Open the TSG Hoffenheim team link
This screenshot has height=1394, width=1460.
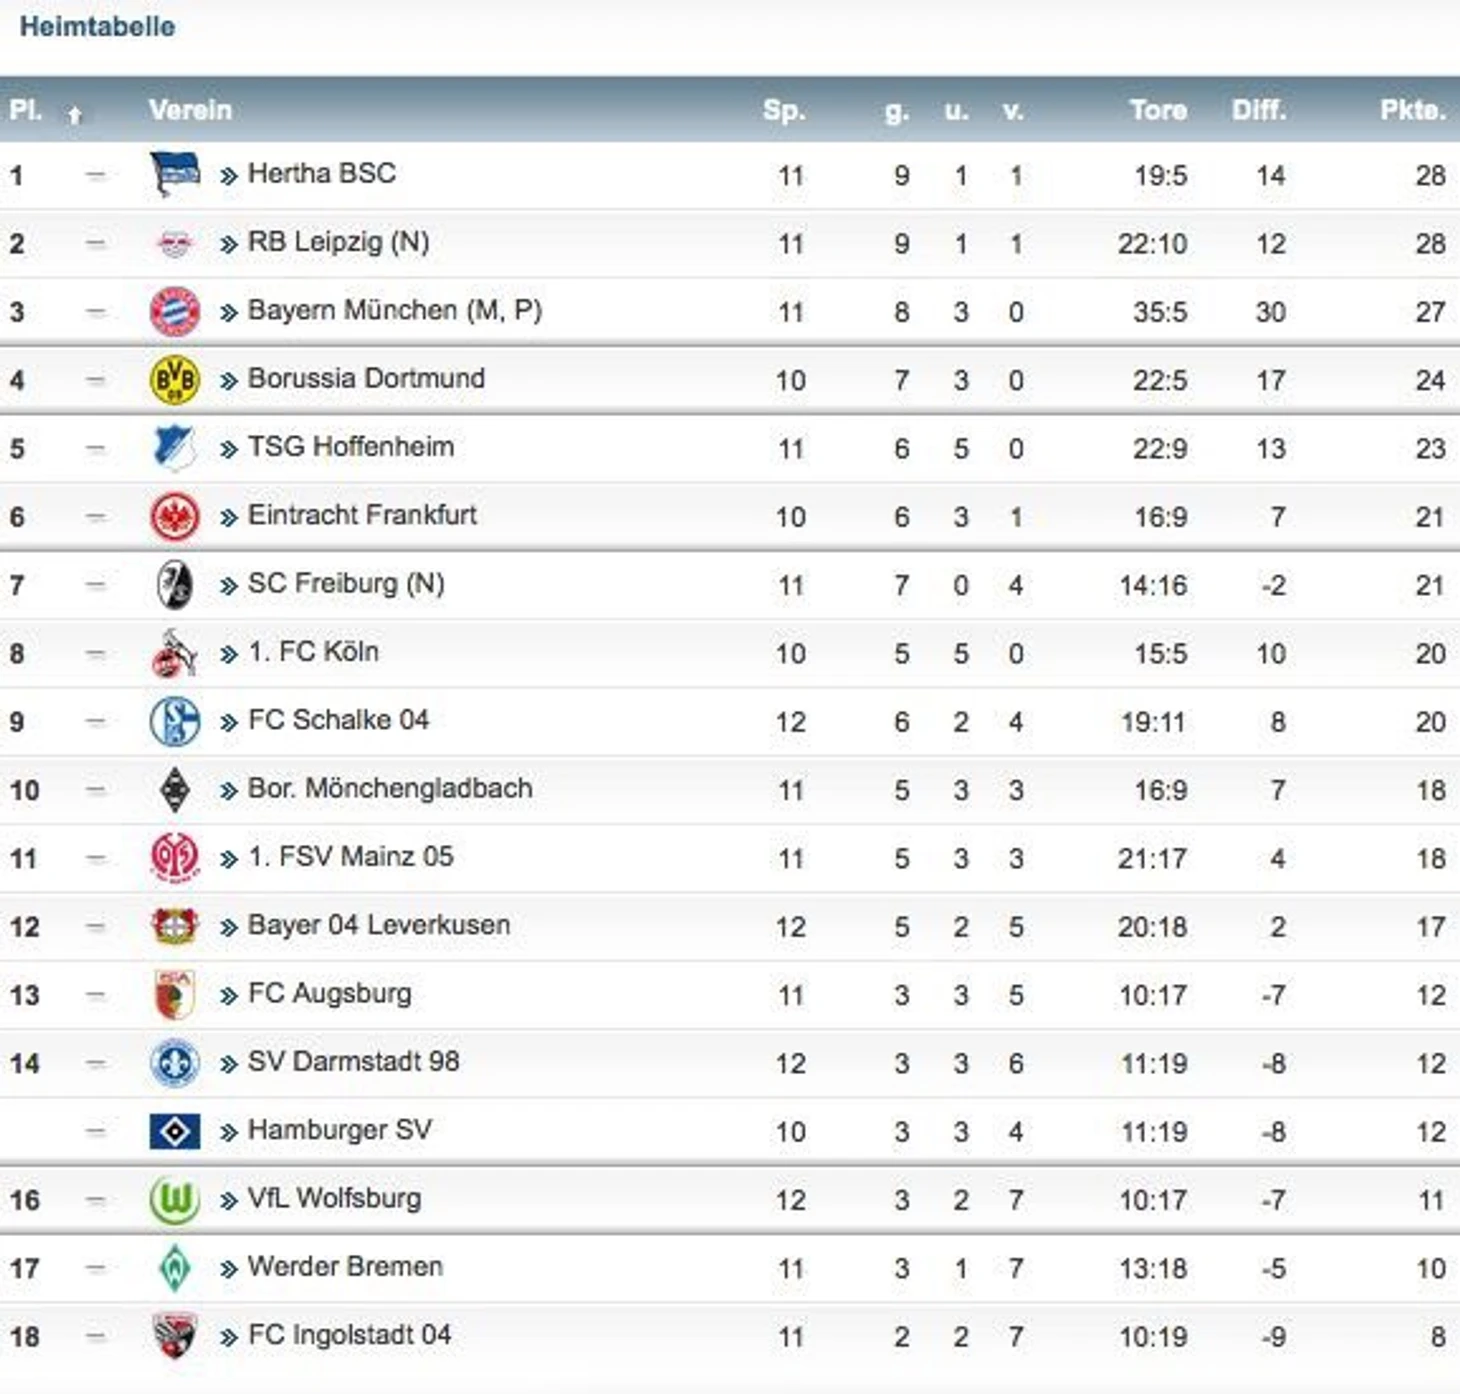pos(350,447)
